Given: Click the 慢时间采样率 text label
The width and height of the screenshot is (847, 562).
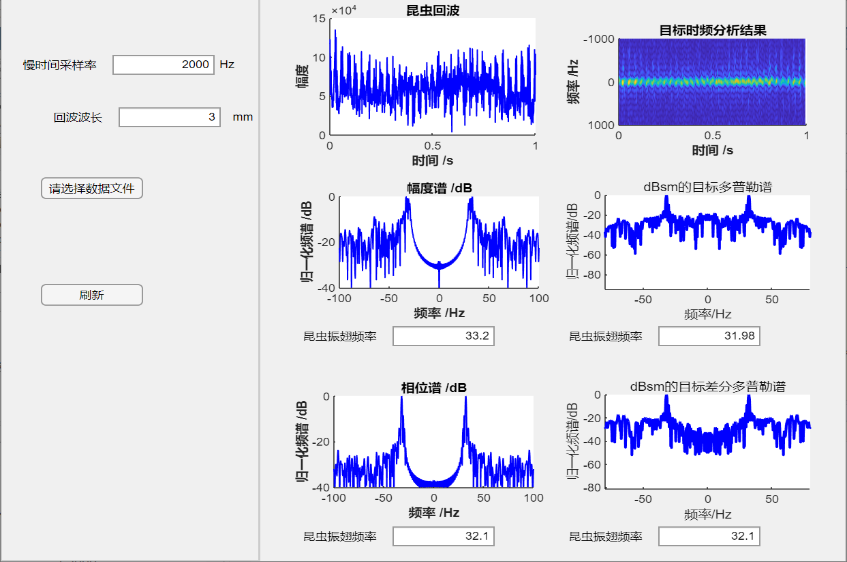Looking at the screenshot, I should (60, 65).
